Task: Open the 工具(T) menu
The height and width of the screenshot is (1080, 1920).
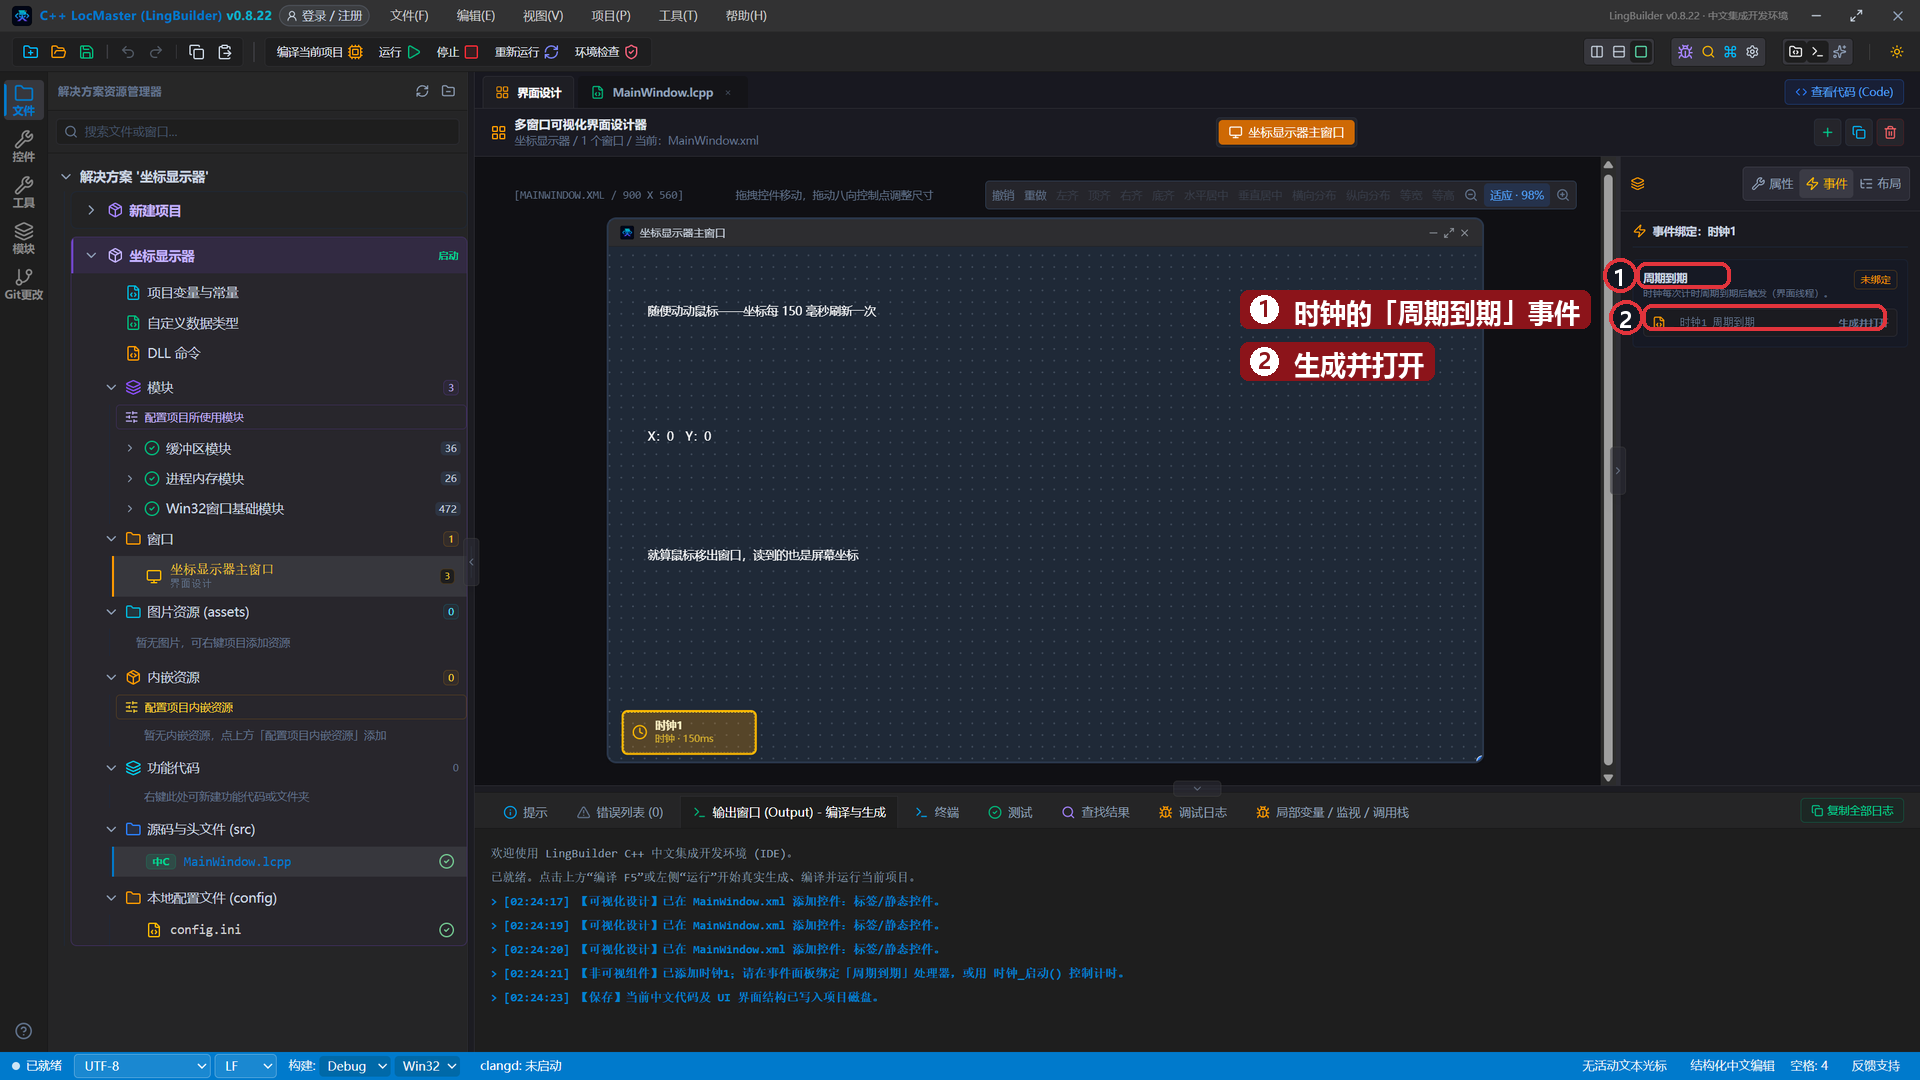Action: click(x=678, y=16)
